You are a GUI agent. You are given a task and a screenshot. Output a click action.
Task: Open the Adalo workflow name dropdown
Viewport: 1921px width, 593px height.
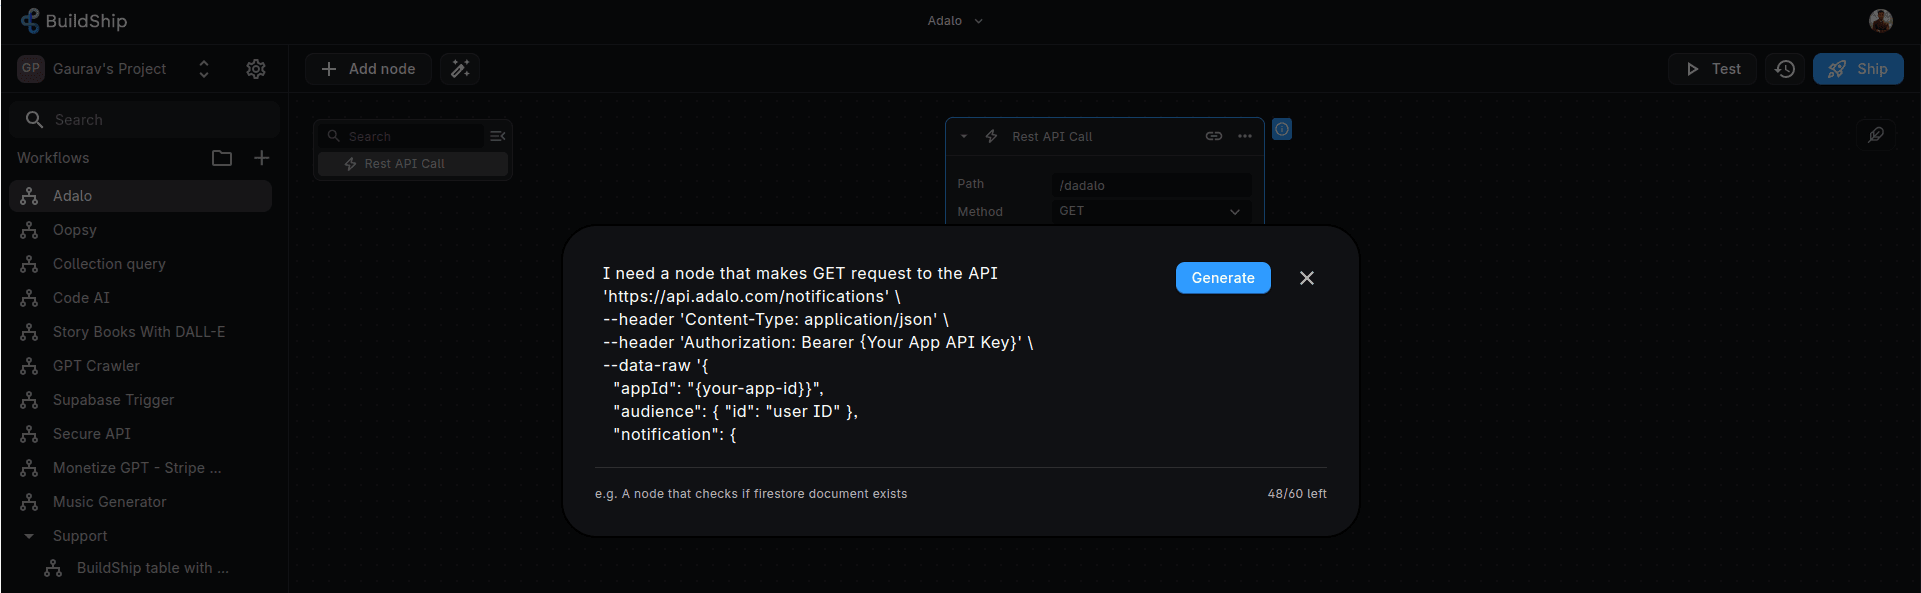click(x=955, y=21)
